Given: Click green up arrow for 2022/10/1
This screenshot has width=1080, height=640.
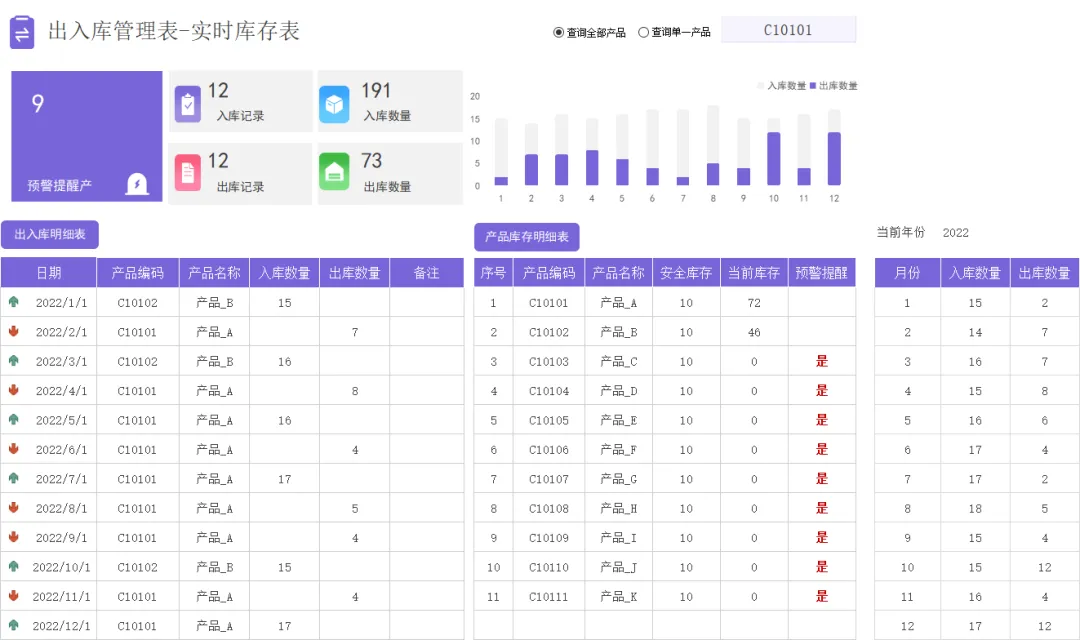Looking at the screenshot, I should [x=13, y=566].
